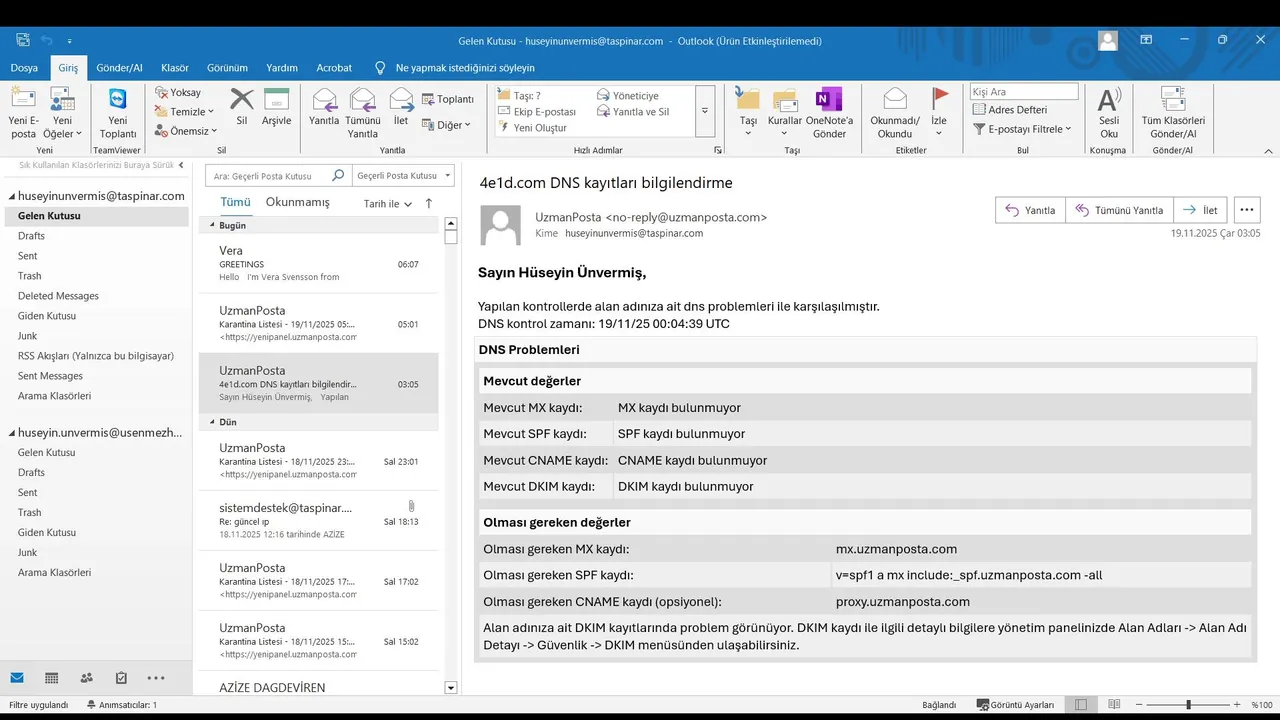This screenshot has height=720, width=1280.
Task: Start a TeamViewer Yeni Toplantı
Action: point(118,113)
